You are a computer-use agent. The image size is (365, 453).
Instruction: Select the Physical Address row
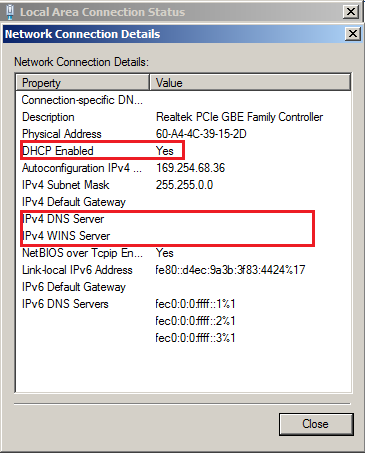(x=183, y=134)
